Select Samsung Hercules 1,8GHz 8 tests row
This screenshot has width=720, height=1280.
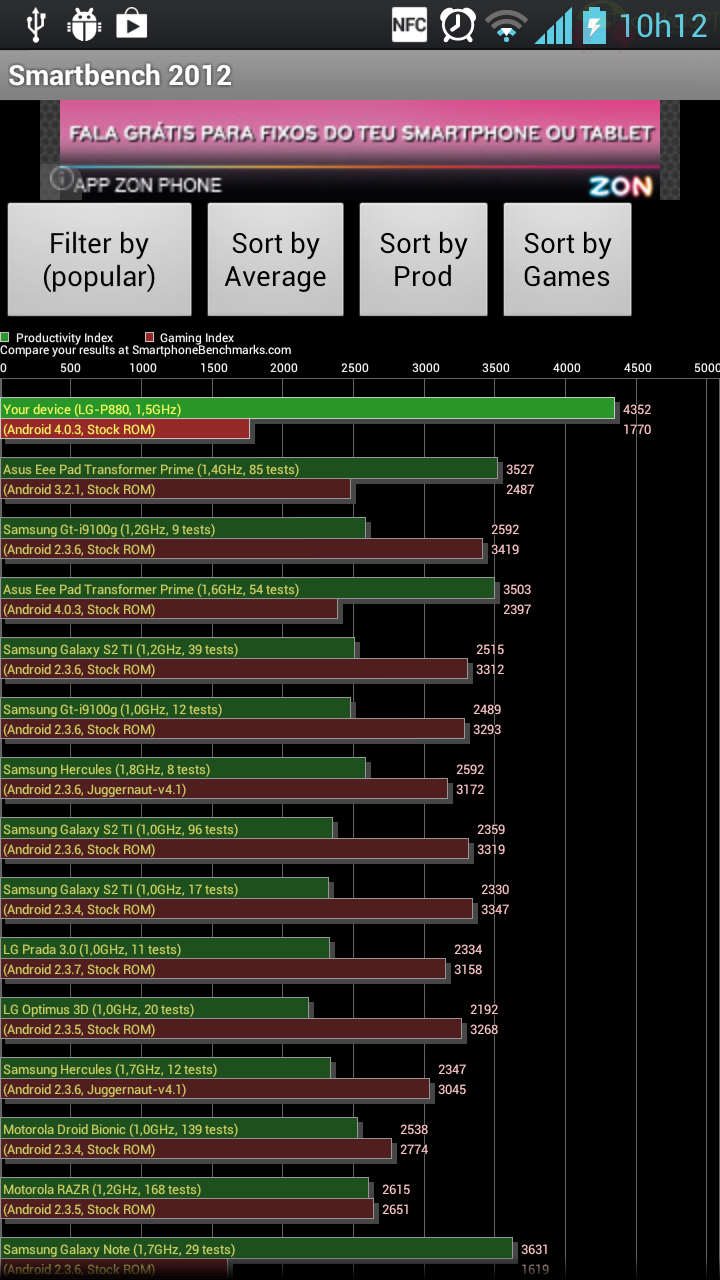click(x=183, y=769)
